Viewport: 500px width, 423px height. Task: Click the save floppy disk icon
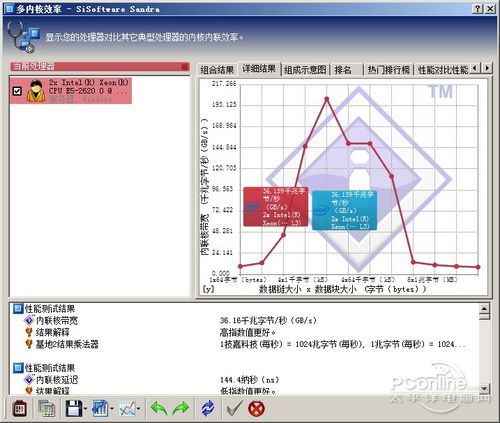point(74,408)
